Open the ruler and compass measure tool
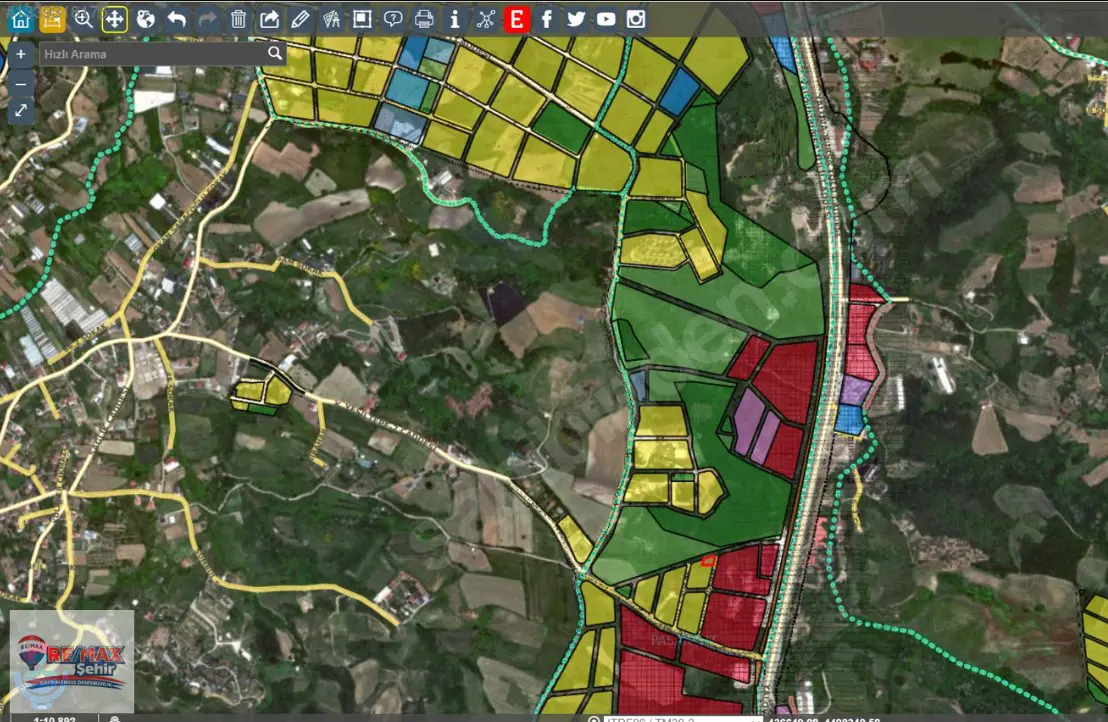This screenshot has height=722, width=1108. (x=331, y=19)
